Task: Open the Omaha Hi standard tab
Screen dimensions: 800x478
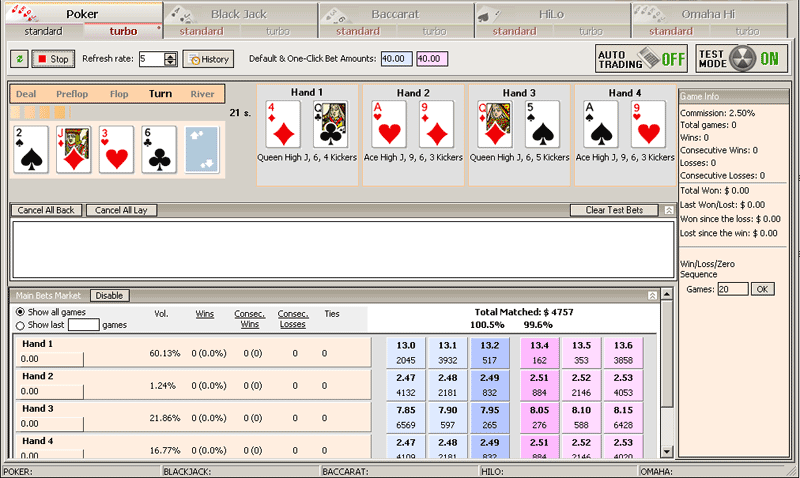Action: pyautogui.click(x=671, y=32)
